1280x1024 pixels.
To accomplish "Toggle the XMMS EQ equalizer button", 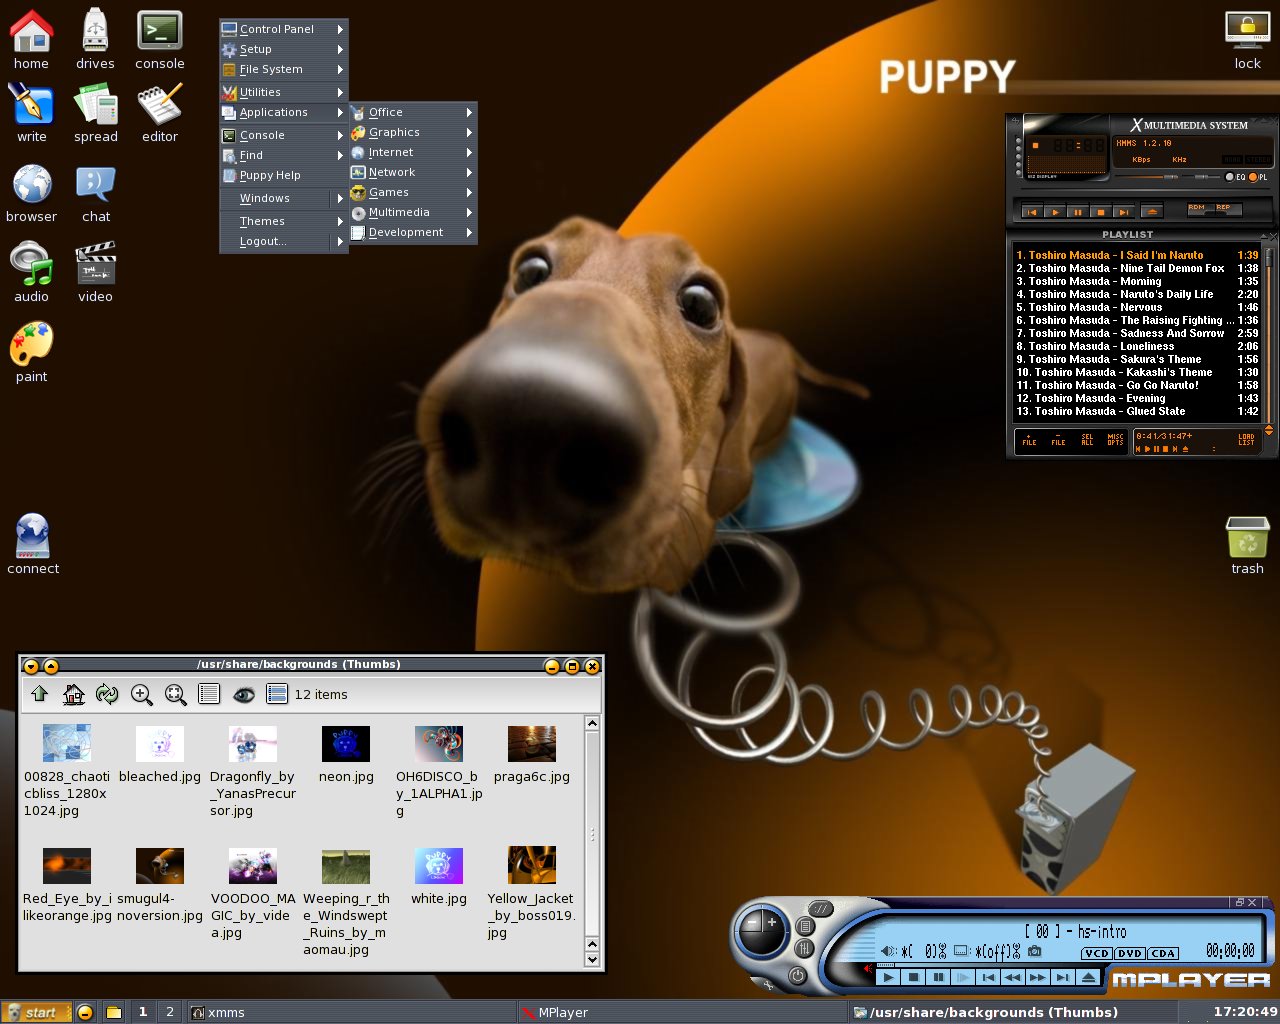I will pos(1229,177).
